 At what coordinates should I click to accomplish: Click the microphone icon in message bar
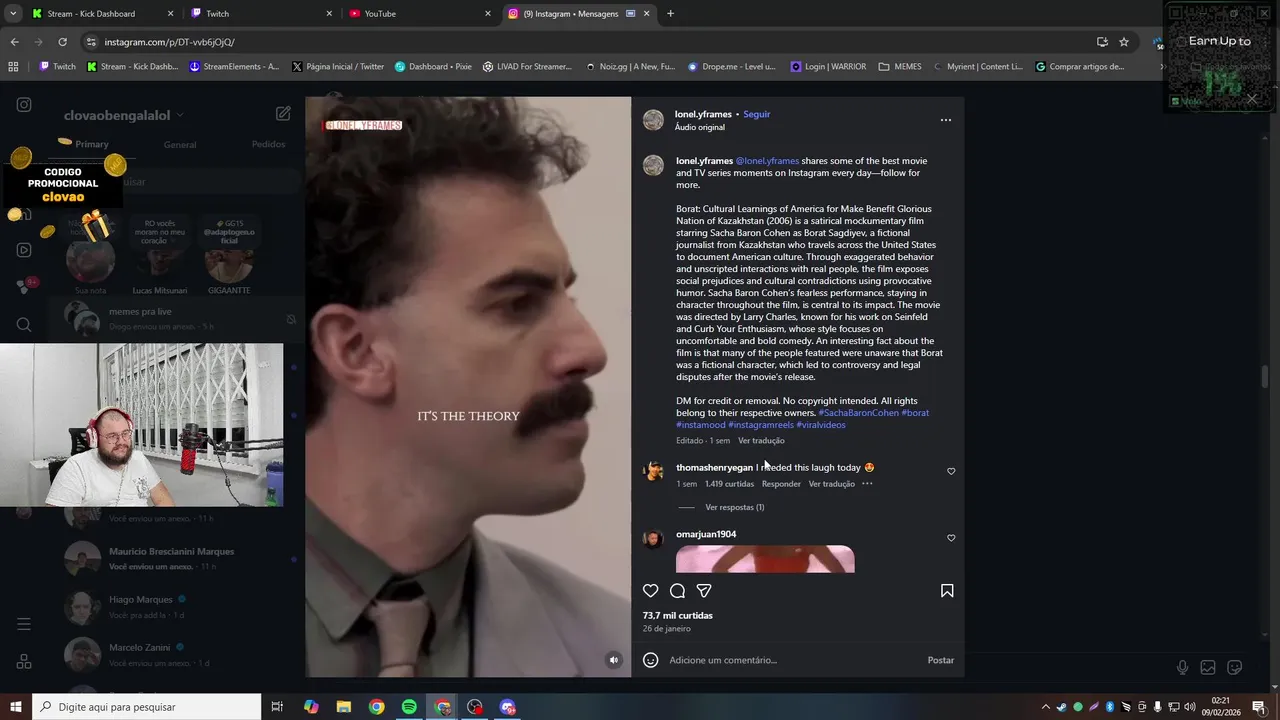tap(1182, 668)
